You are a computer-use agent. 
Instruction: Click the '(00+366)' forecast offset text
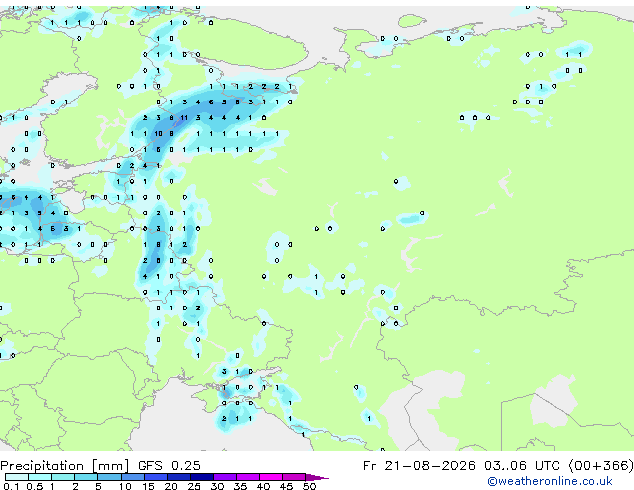pos(601,466)
